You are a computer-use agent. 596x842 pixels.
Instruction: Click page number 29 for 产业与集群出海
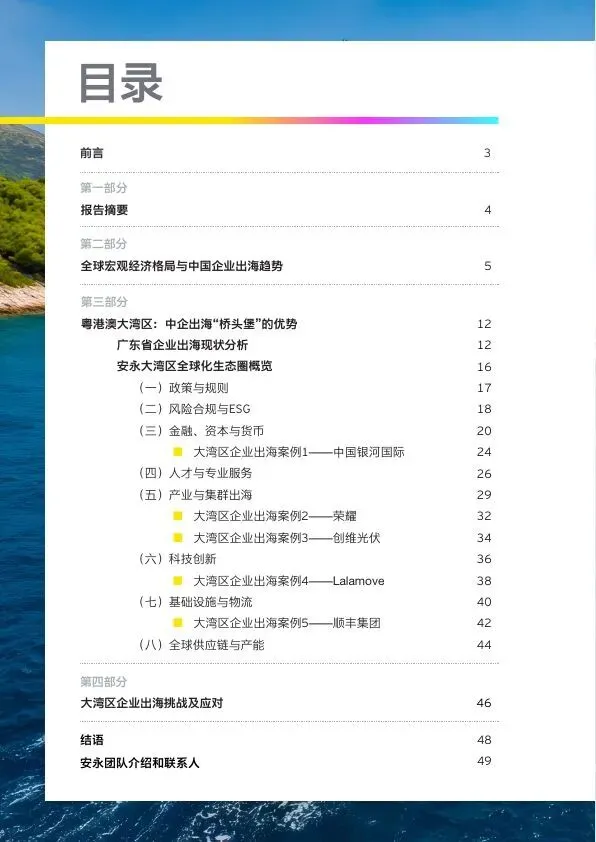click(484, 495)
